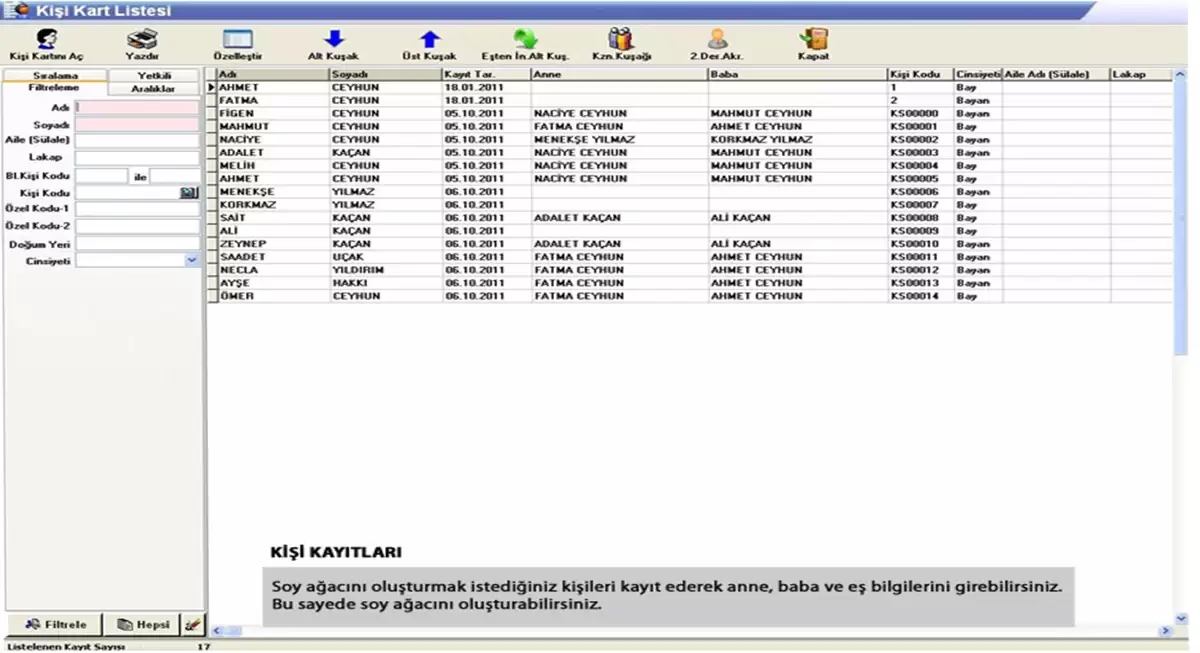Sort by the Soyadı column header
Screen dimensions: 1200x653
coord(384,75)
